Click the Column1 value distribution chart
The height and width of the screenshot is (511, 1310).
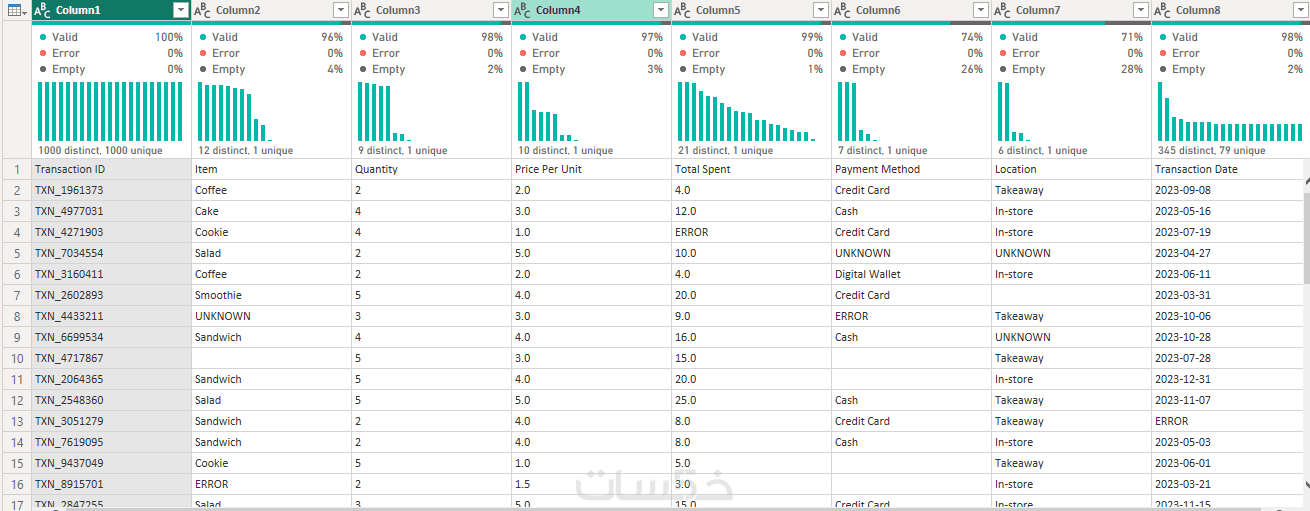tap(110, 111)
